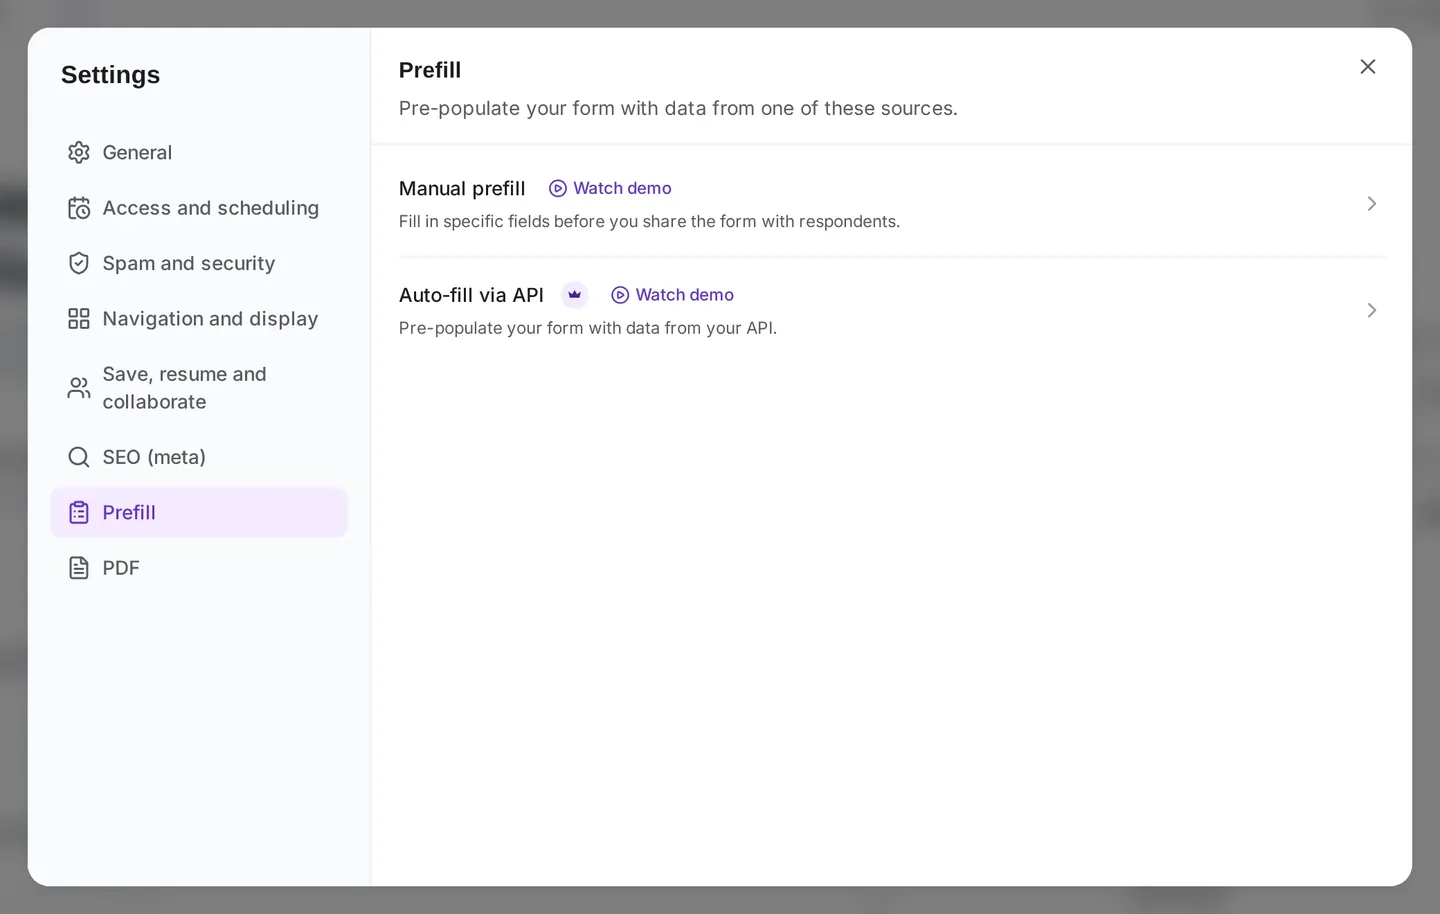Click the Auto-fill via API title
This screenshot has width=1440, height=914.
[x=471, y=295]
